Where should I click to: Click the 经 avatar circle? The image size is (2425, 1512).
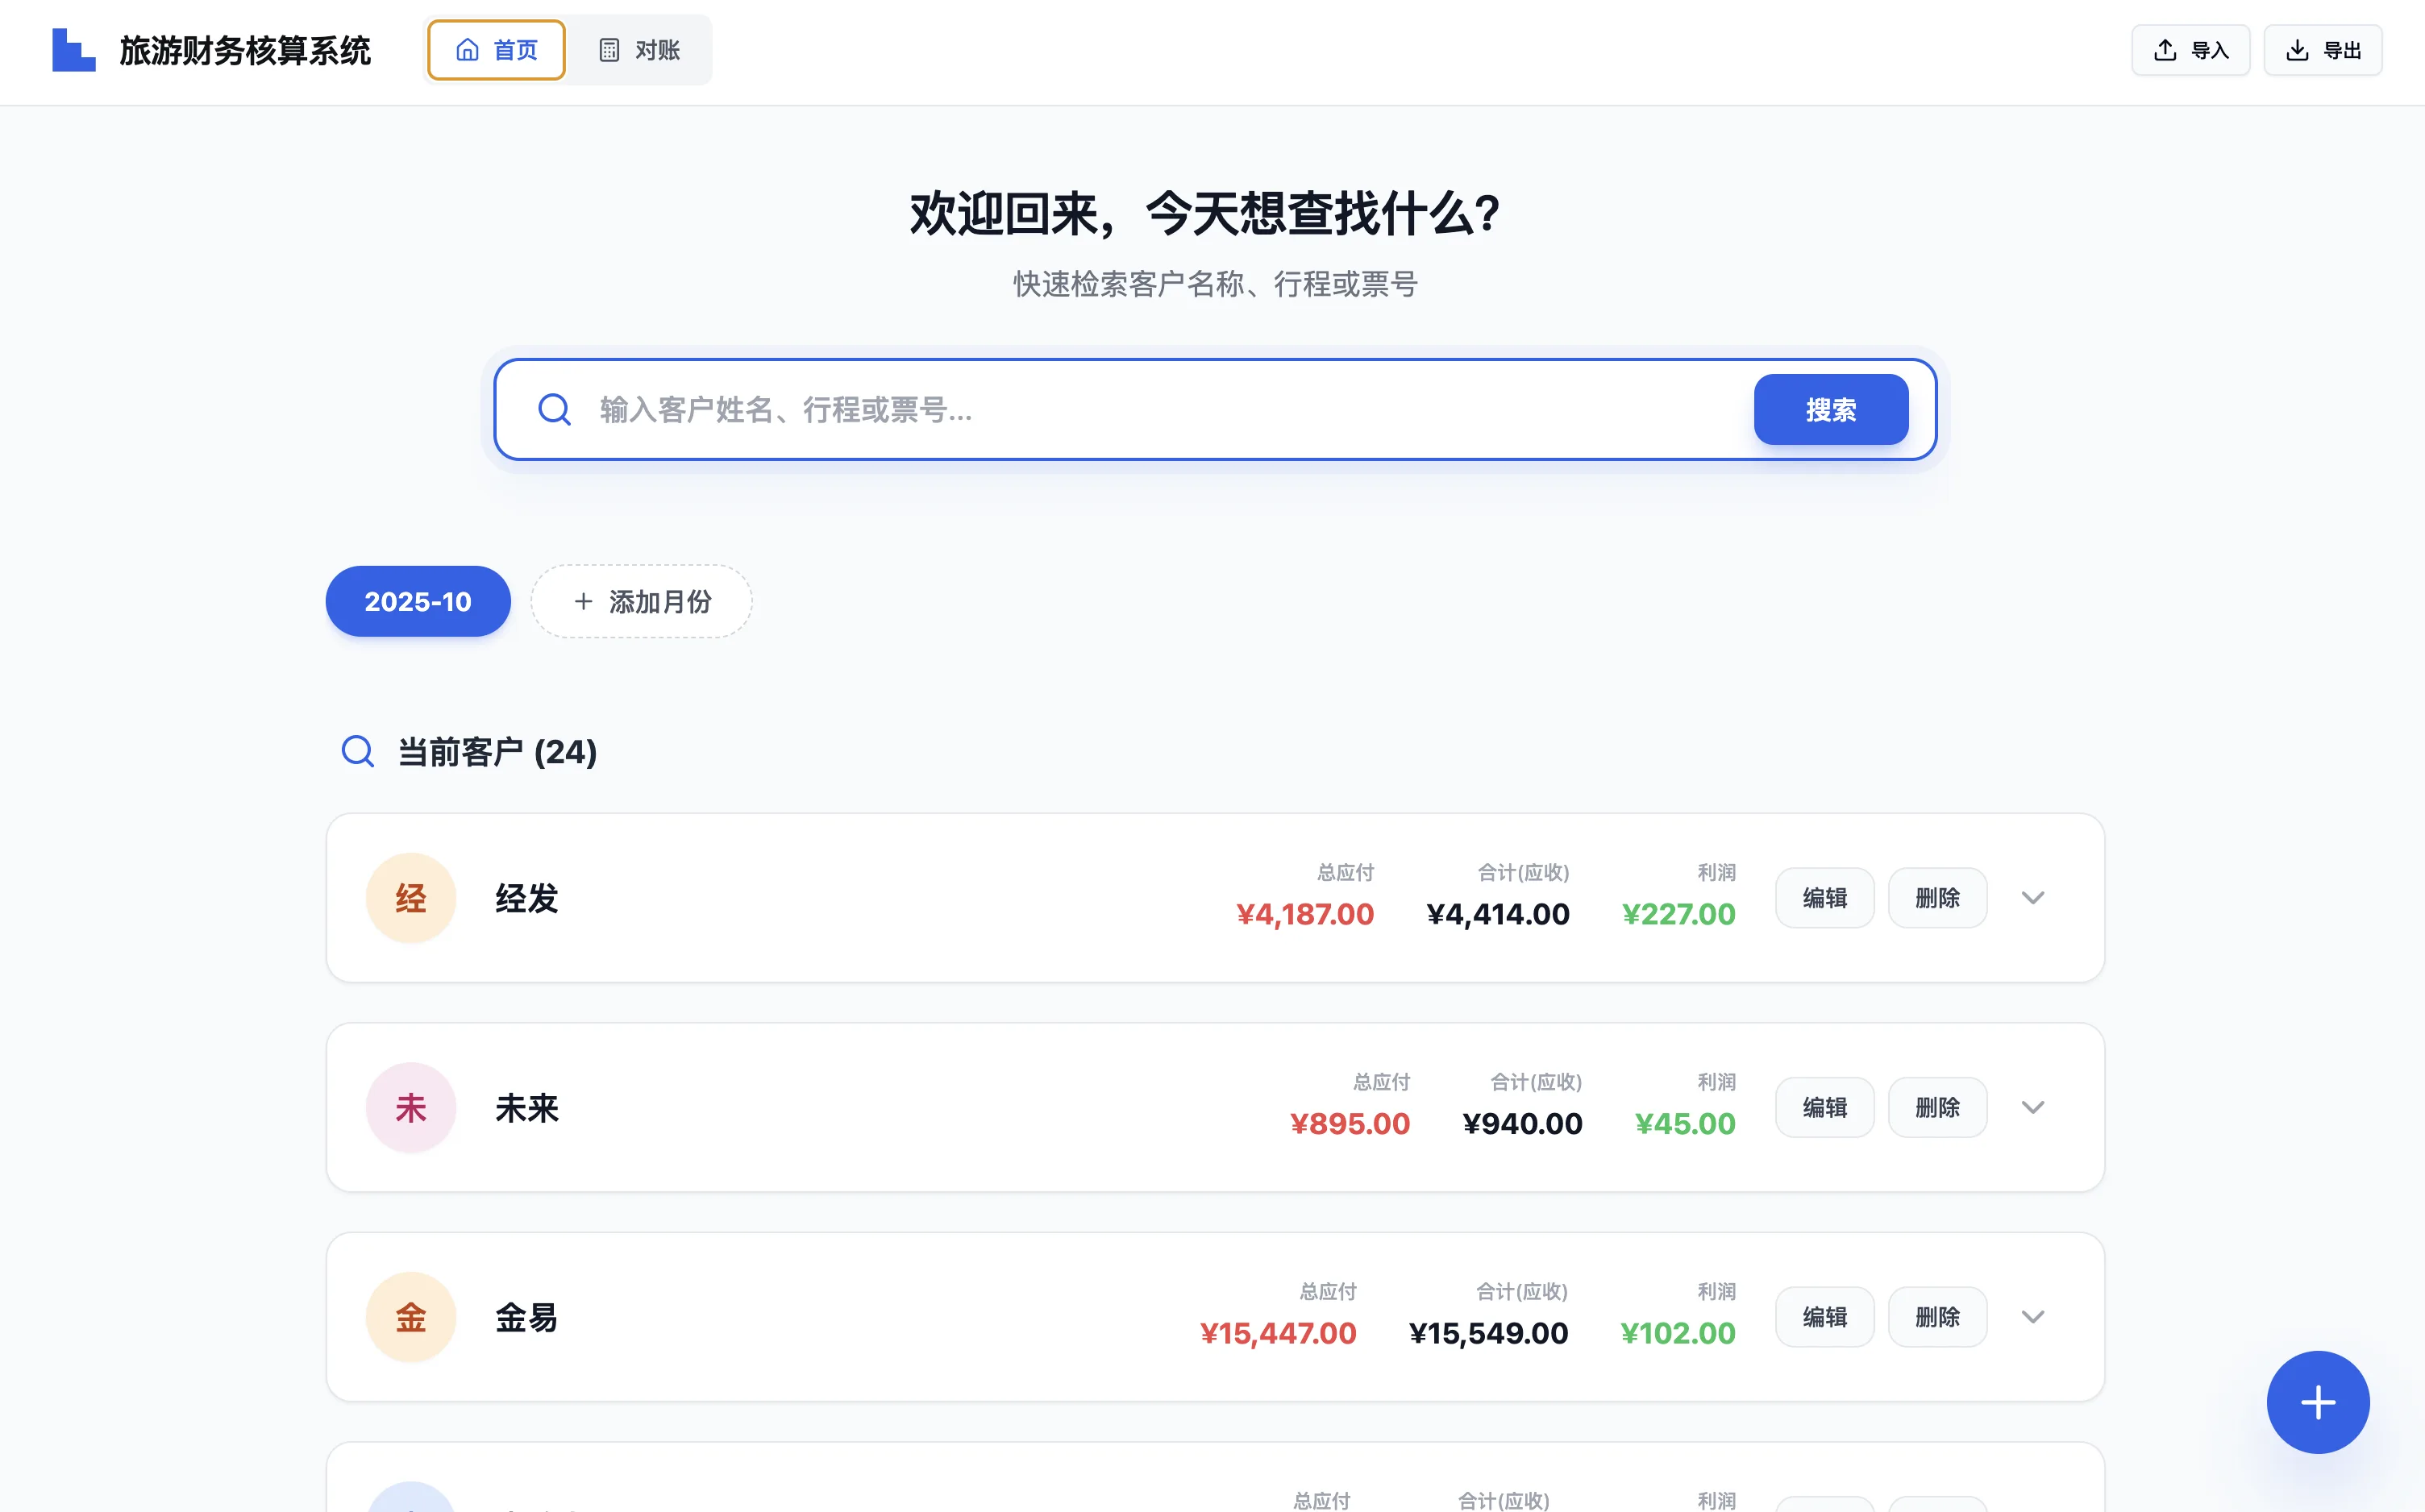pyautogui.click(x=411, y=898)
